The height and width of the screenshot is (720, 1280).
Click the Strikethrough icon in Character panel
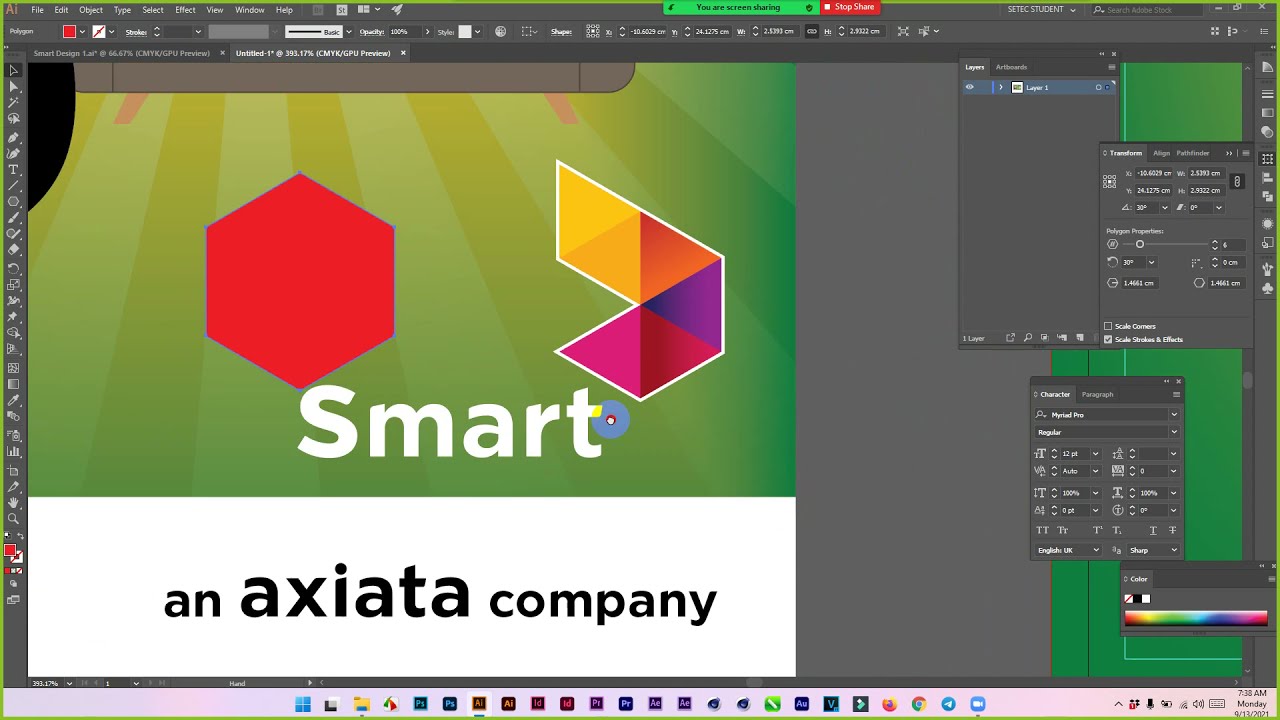click(1172, 530)
